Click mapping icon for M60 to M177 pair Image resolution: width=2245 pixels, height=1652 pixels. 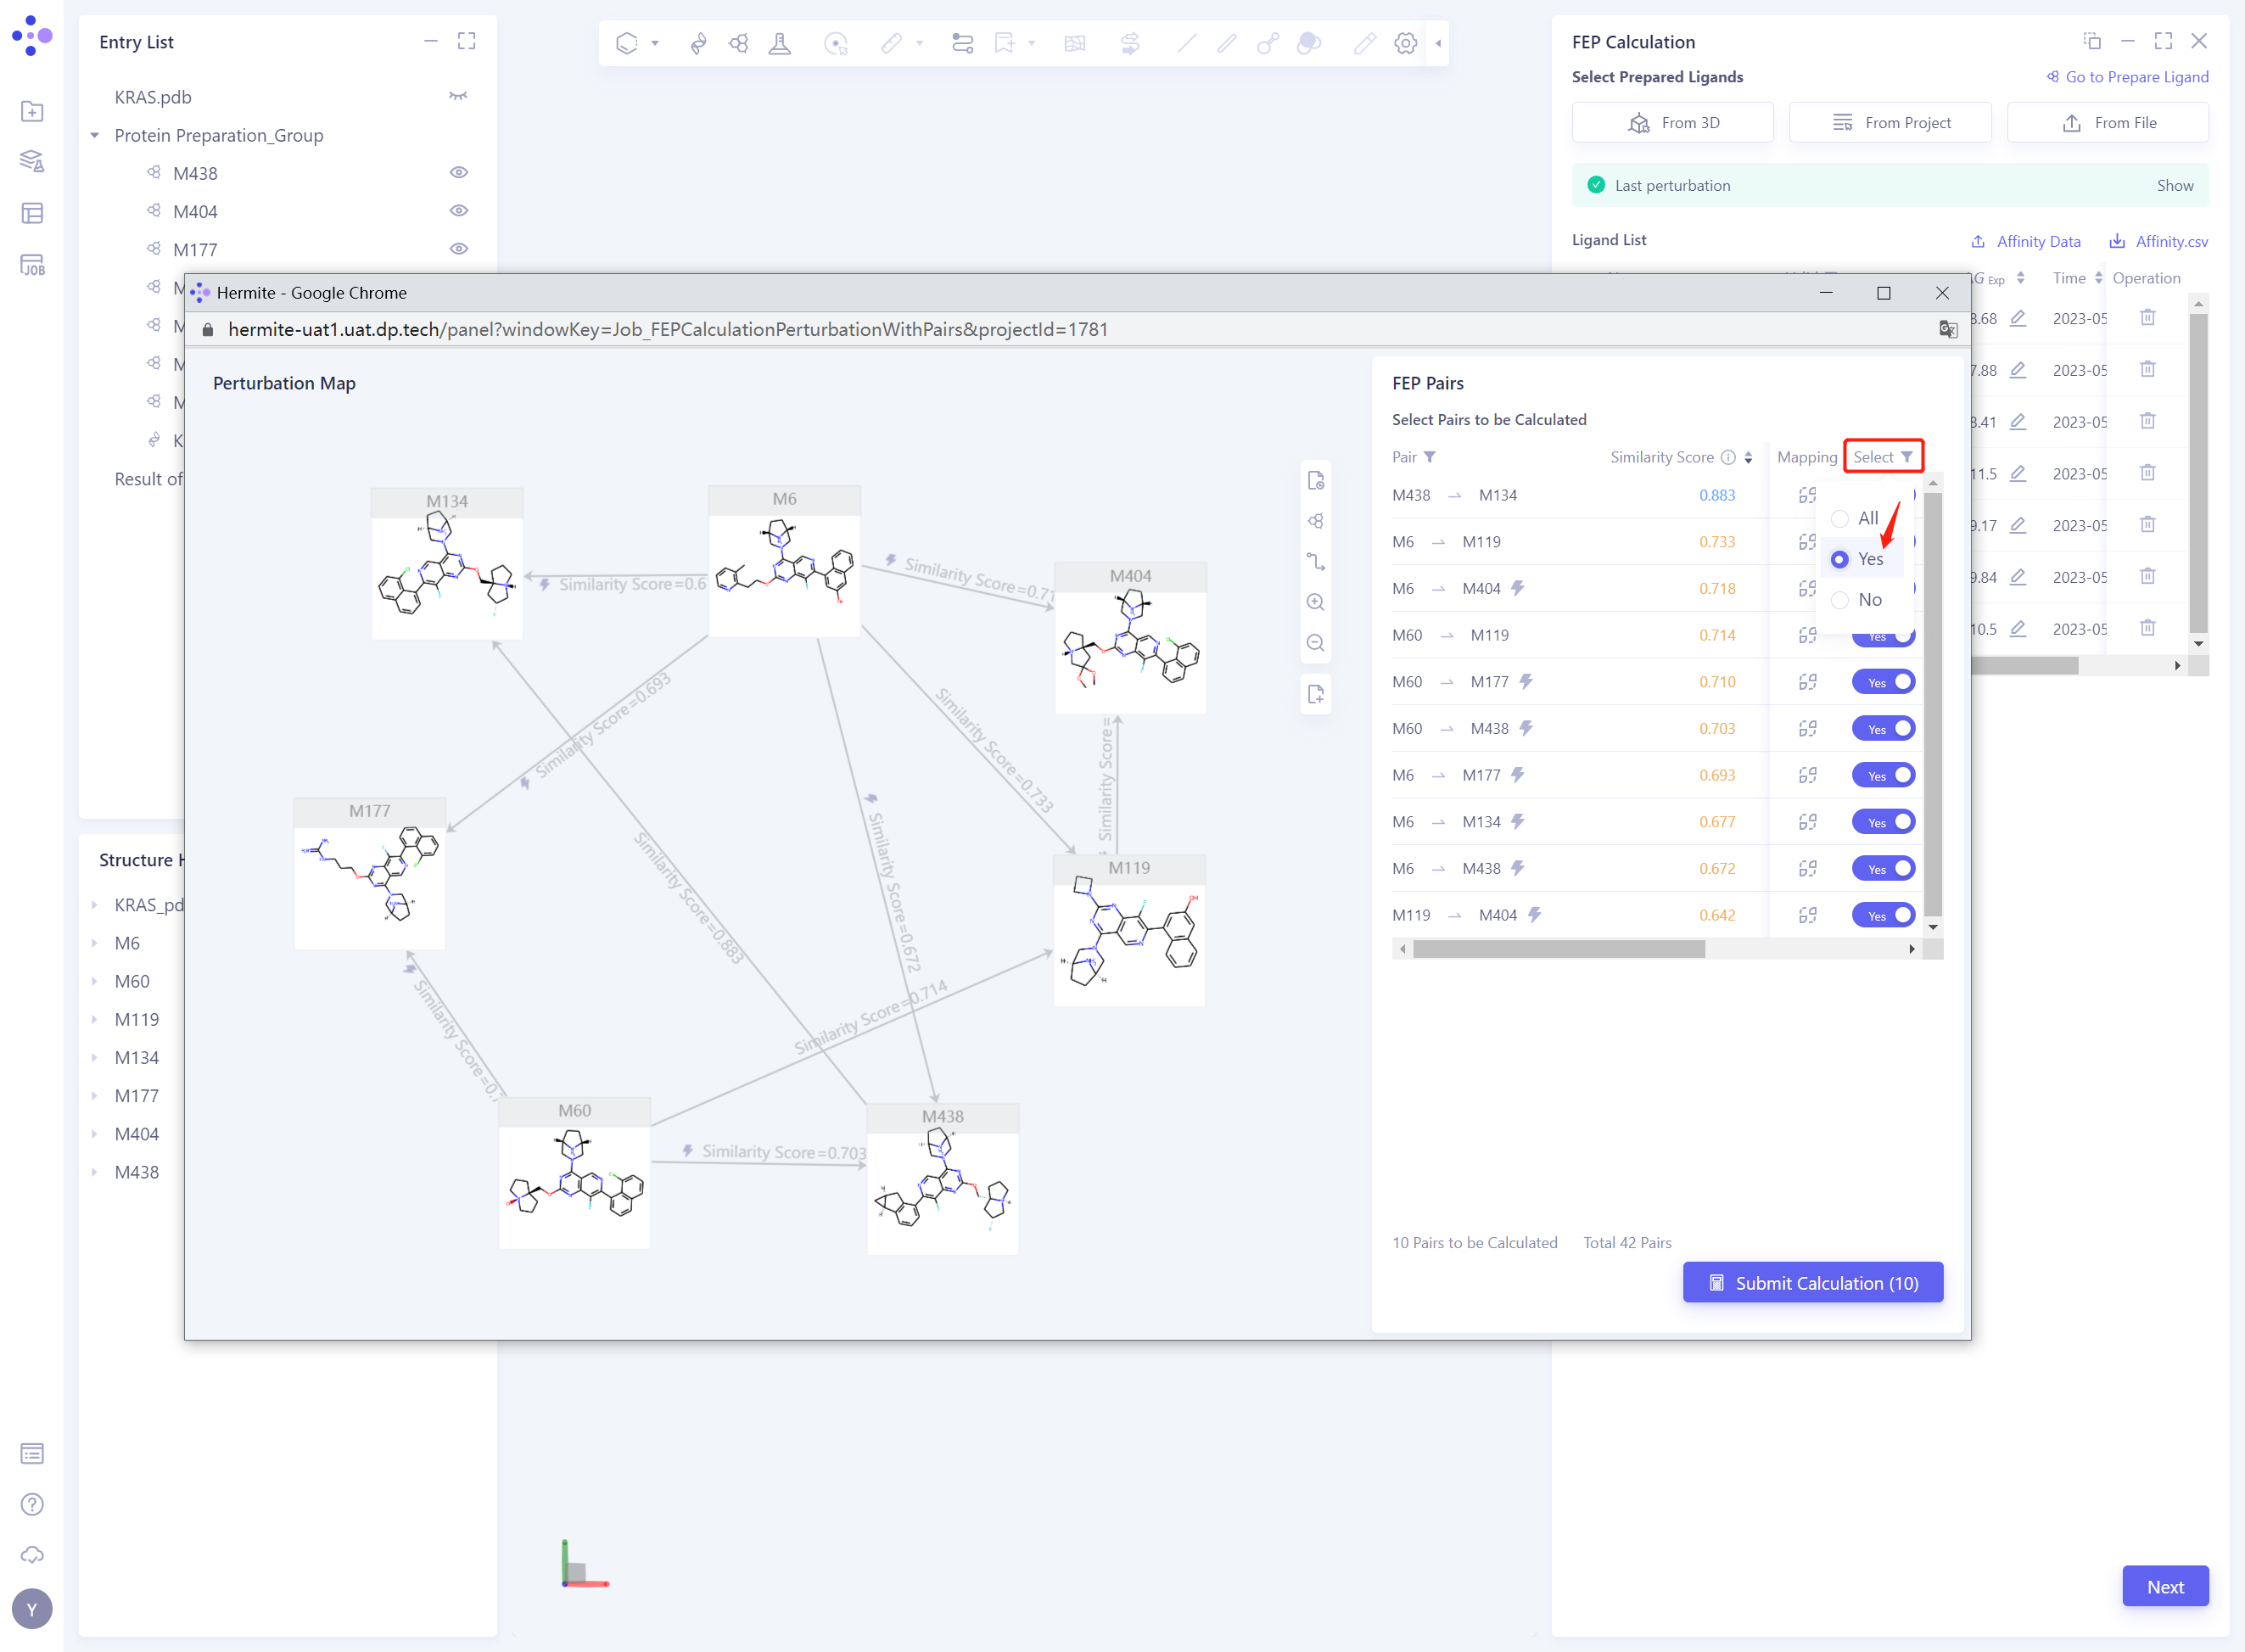coord(1807,682)
